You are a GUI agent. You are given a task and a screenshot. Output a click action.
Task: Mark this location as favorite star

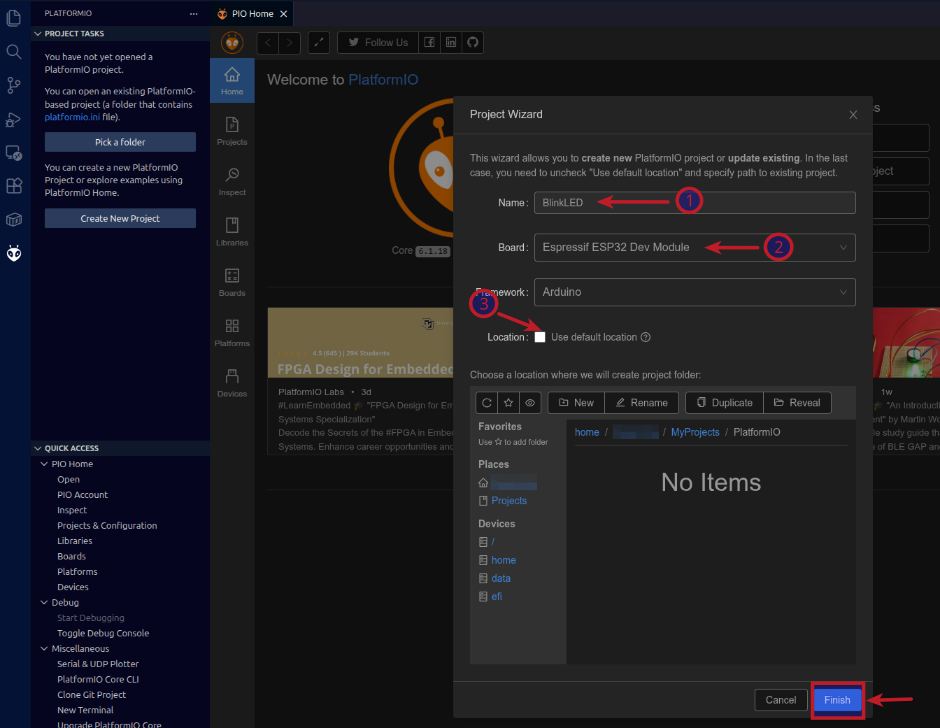pyautogui.click(x=508, y=402)
